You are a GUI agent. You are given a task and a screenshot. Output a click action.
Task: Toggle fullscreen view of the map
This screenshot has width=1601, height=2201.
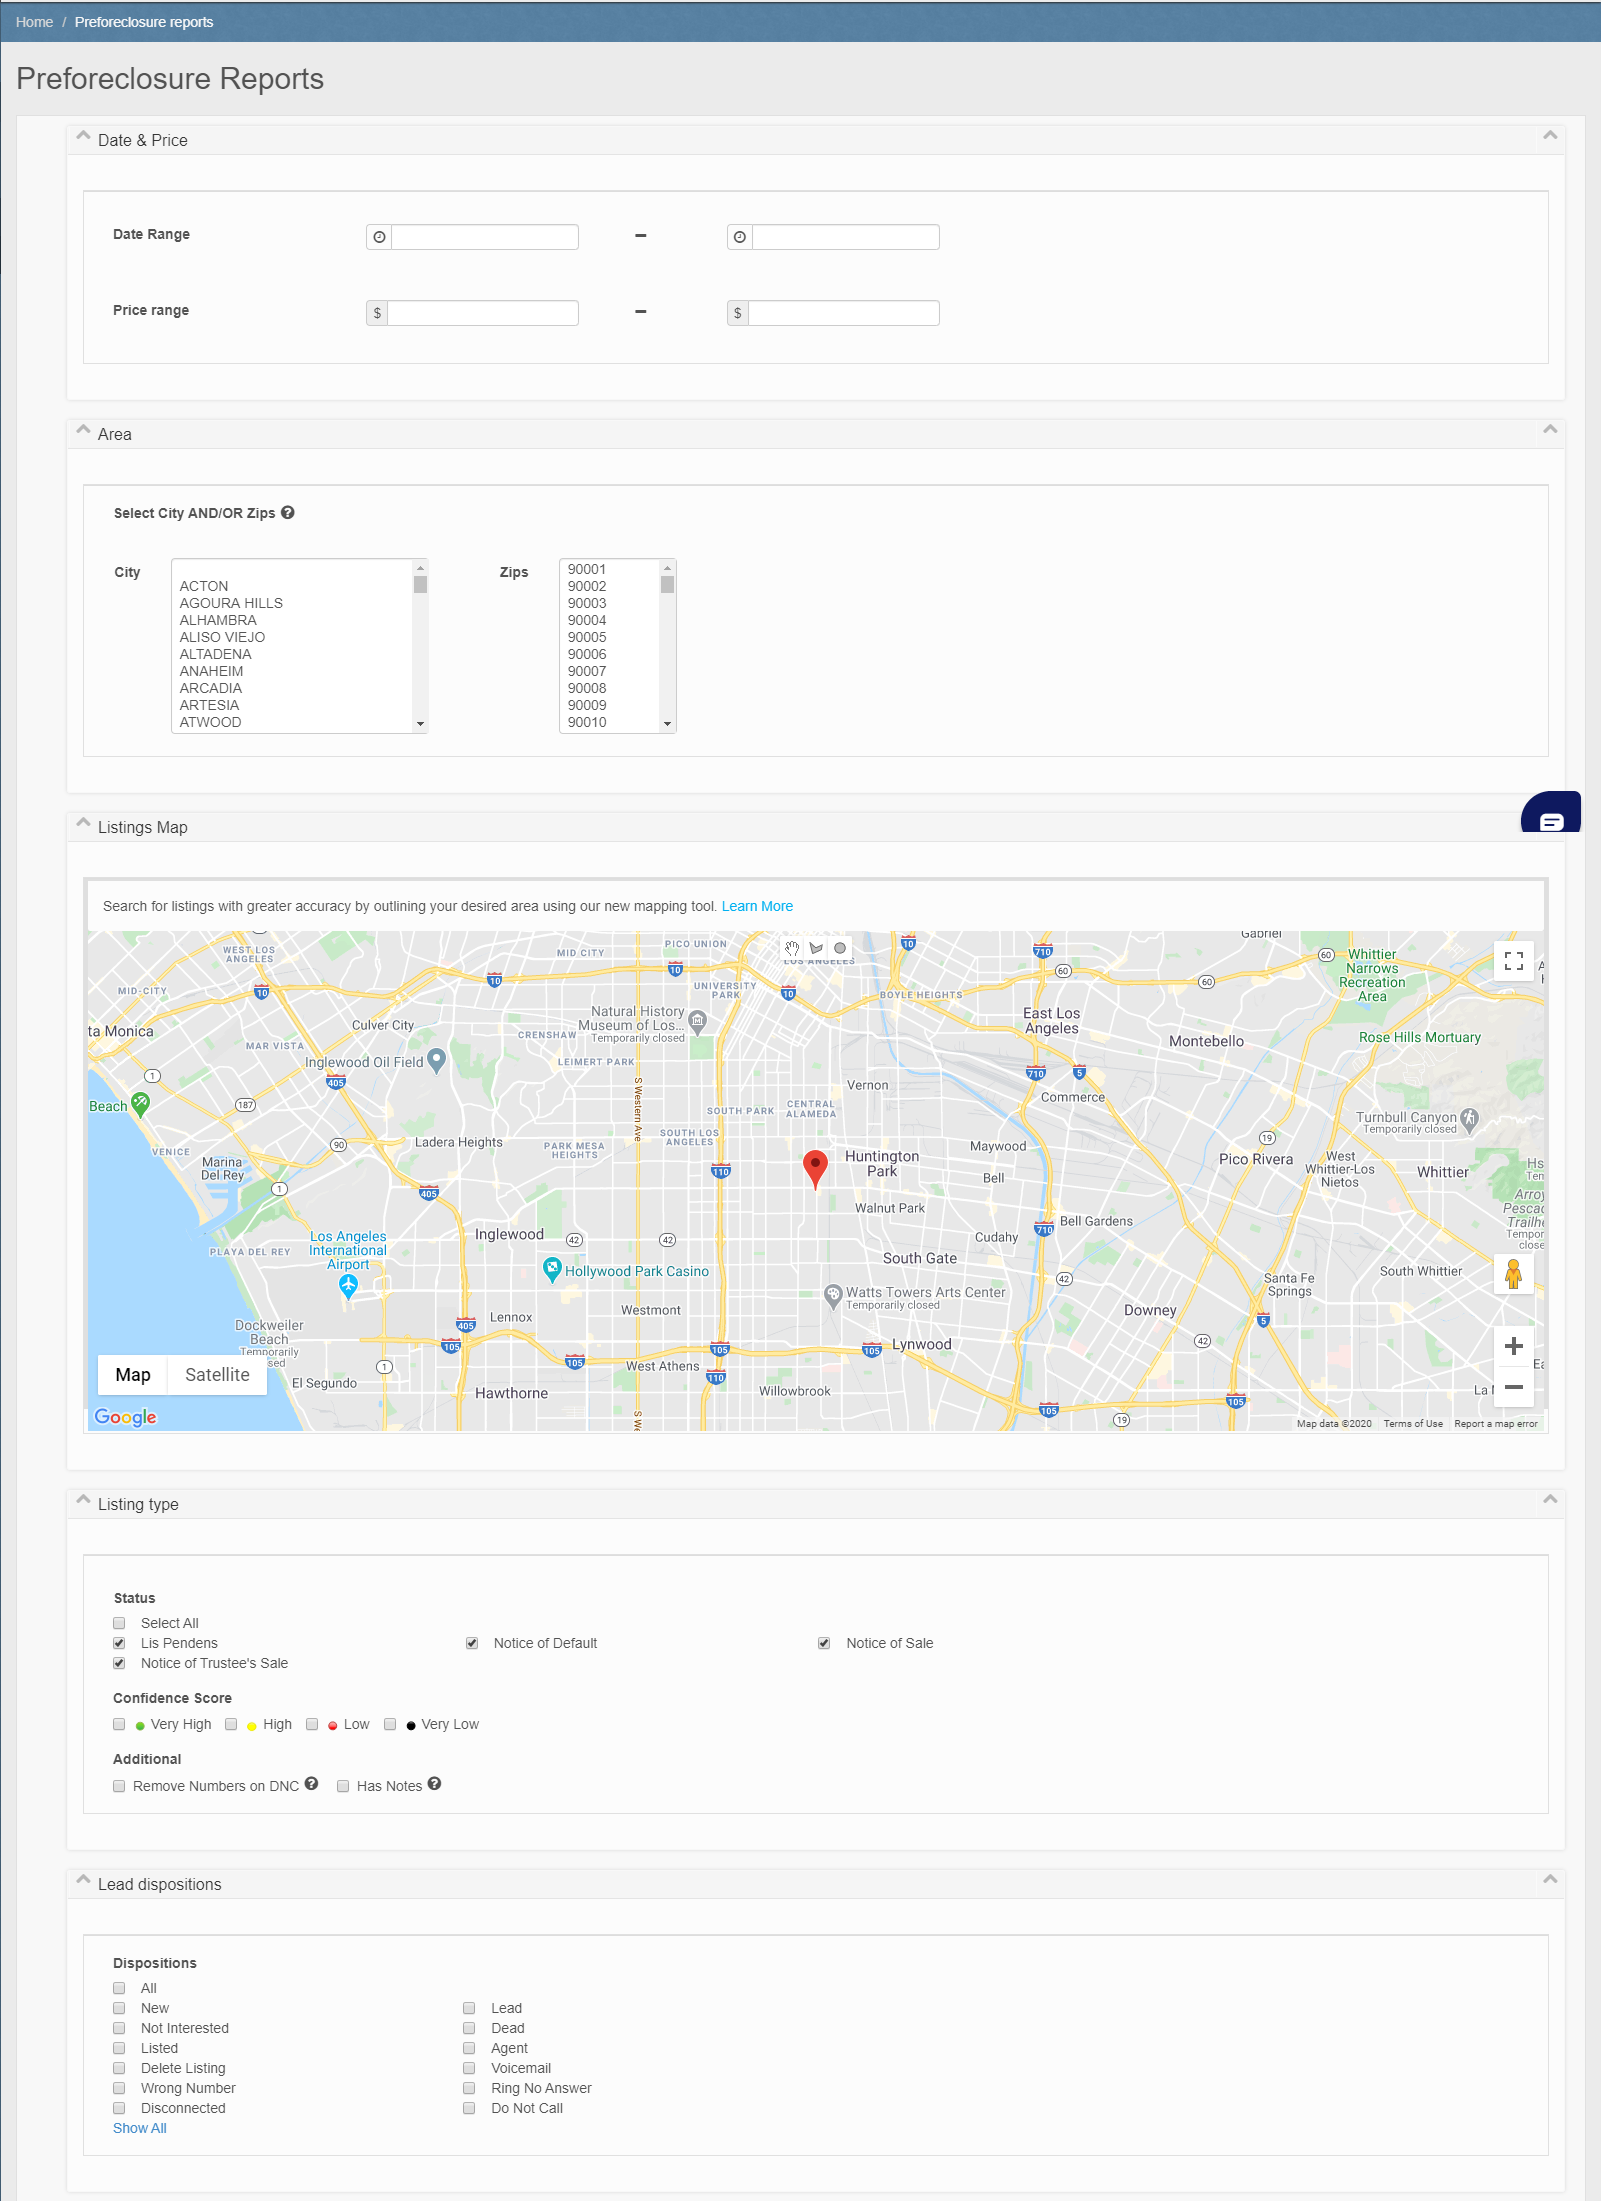1513,961
